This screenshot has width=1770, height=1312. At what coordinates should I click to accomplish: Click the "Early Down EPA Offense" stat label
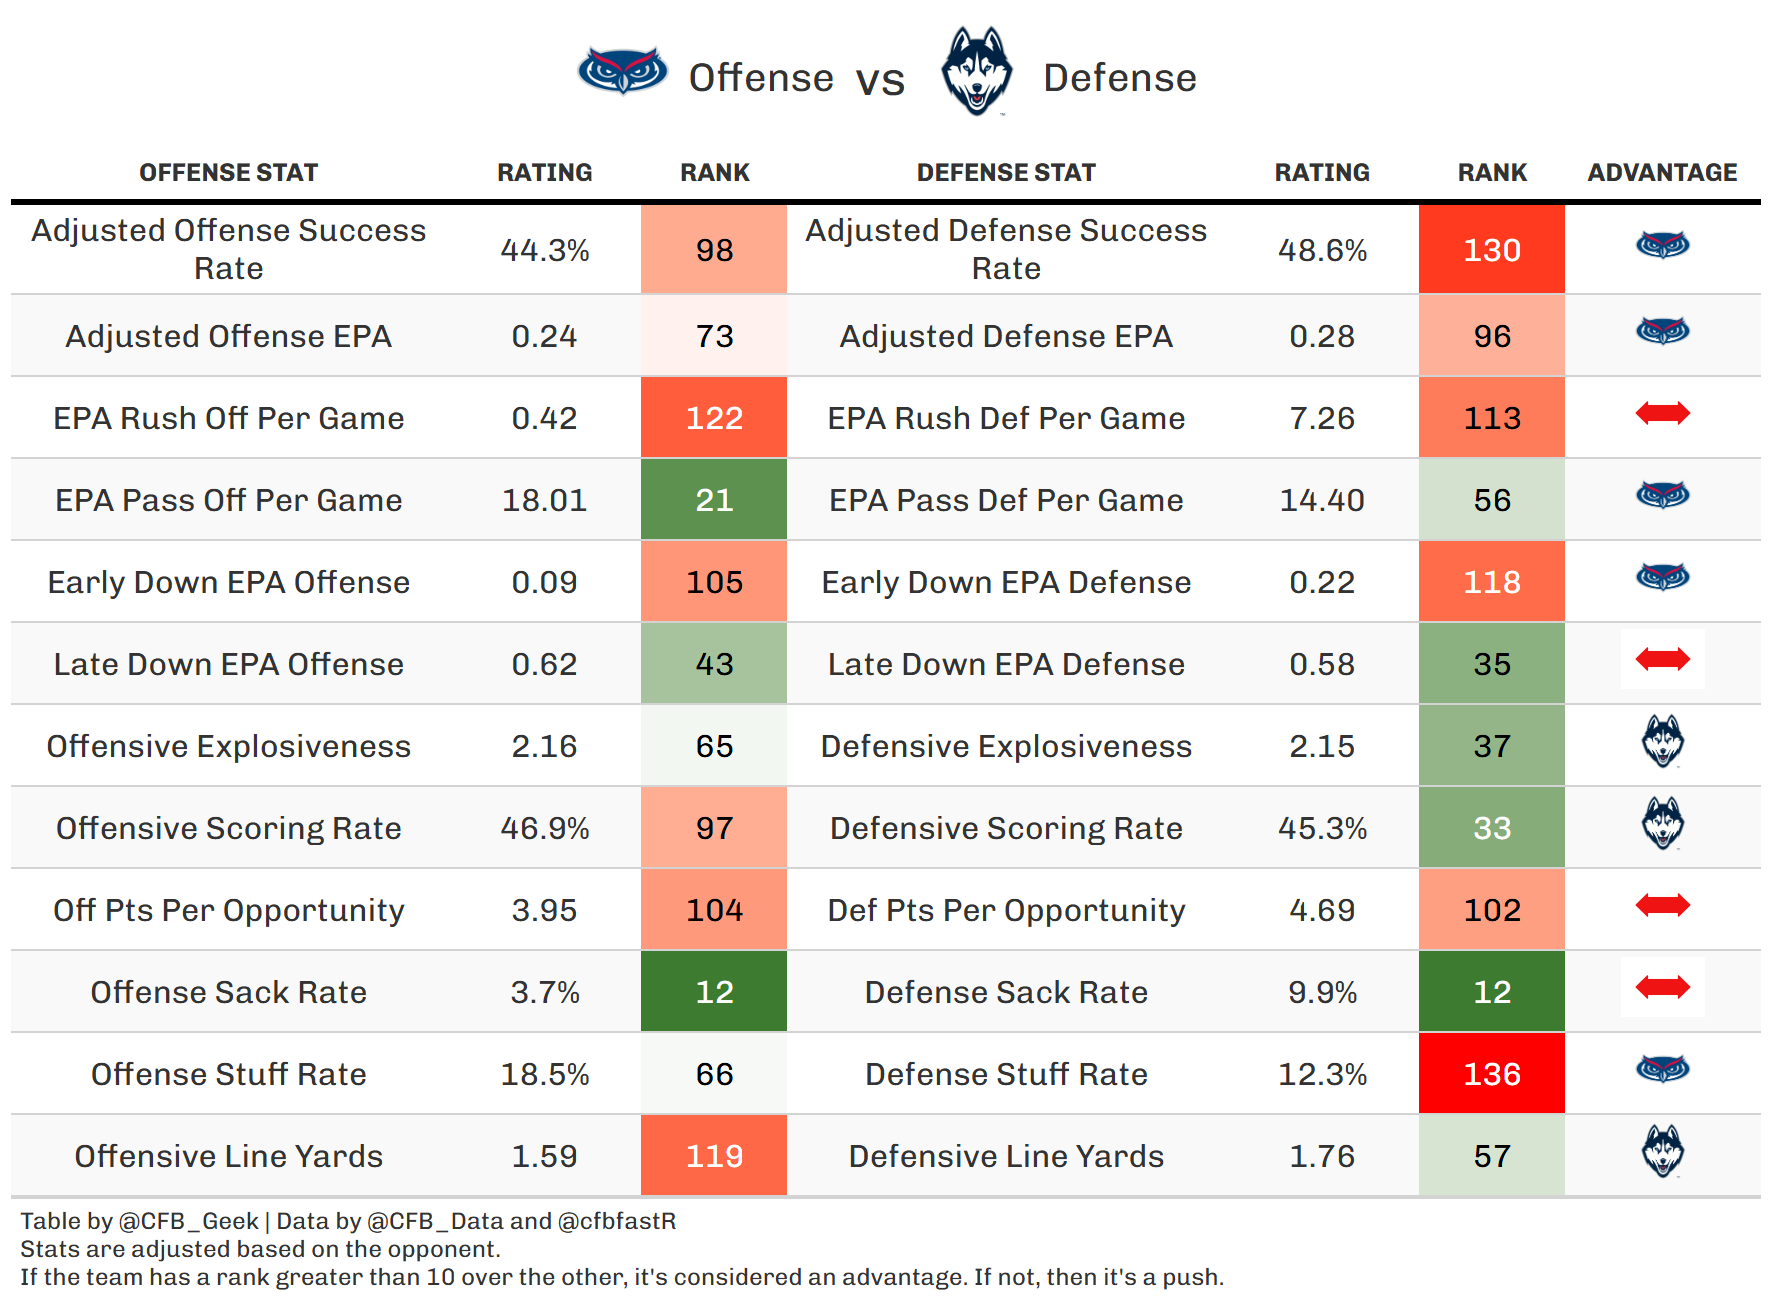point(229,582)
